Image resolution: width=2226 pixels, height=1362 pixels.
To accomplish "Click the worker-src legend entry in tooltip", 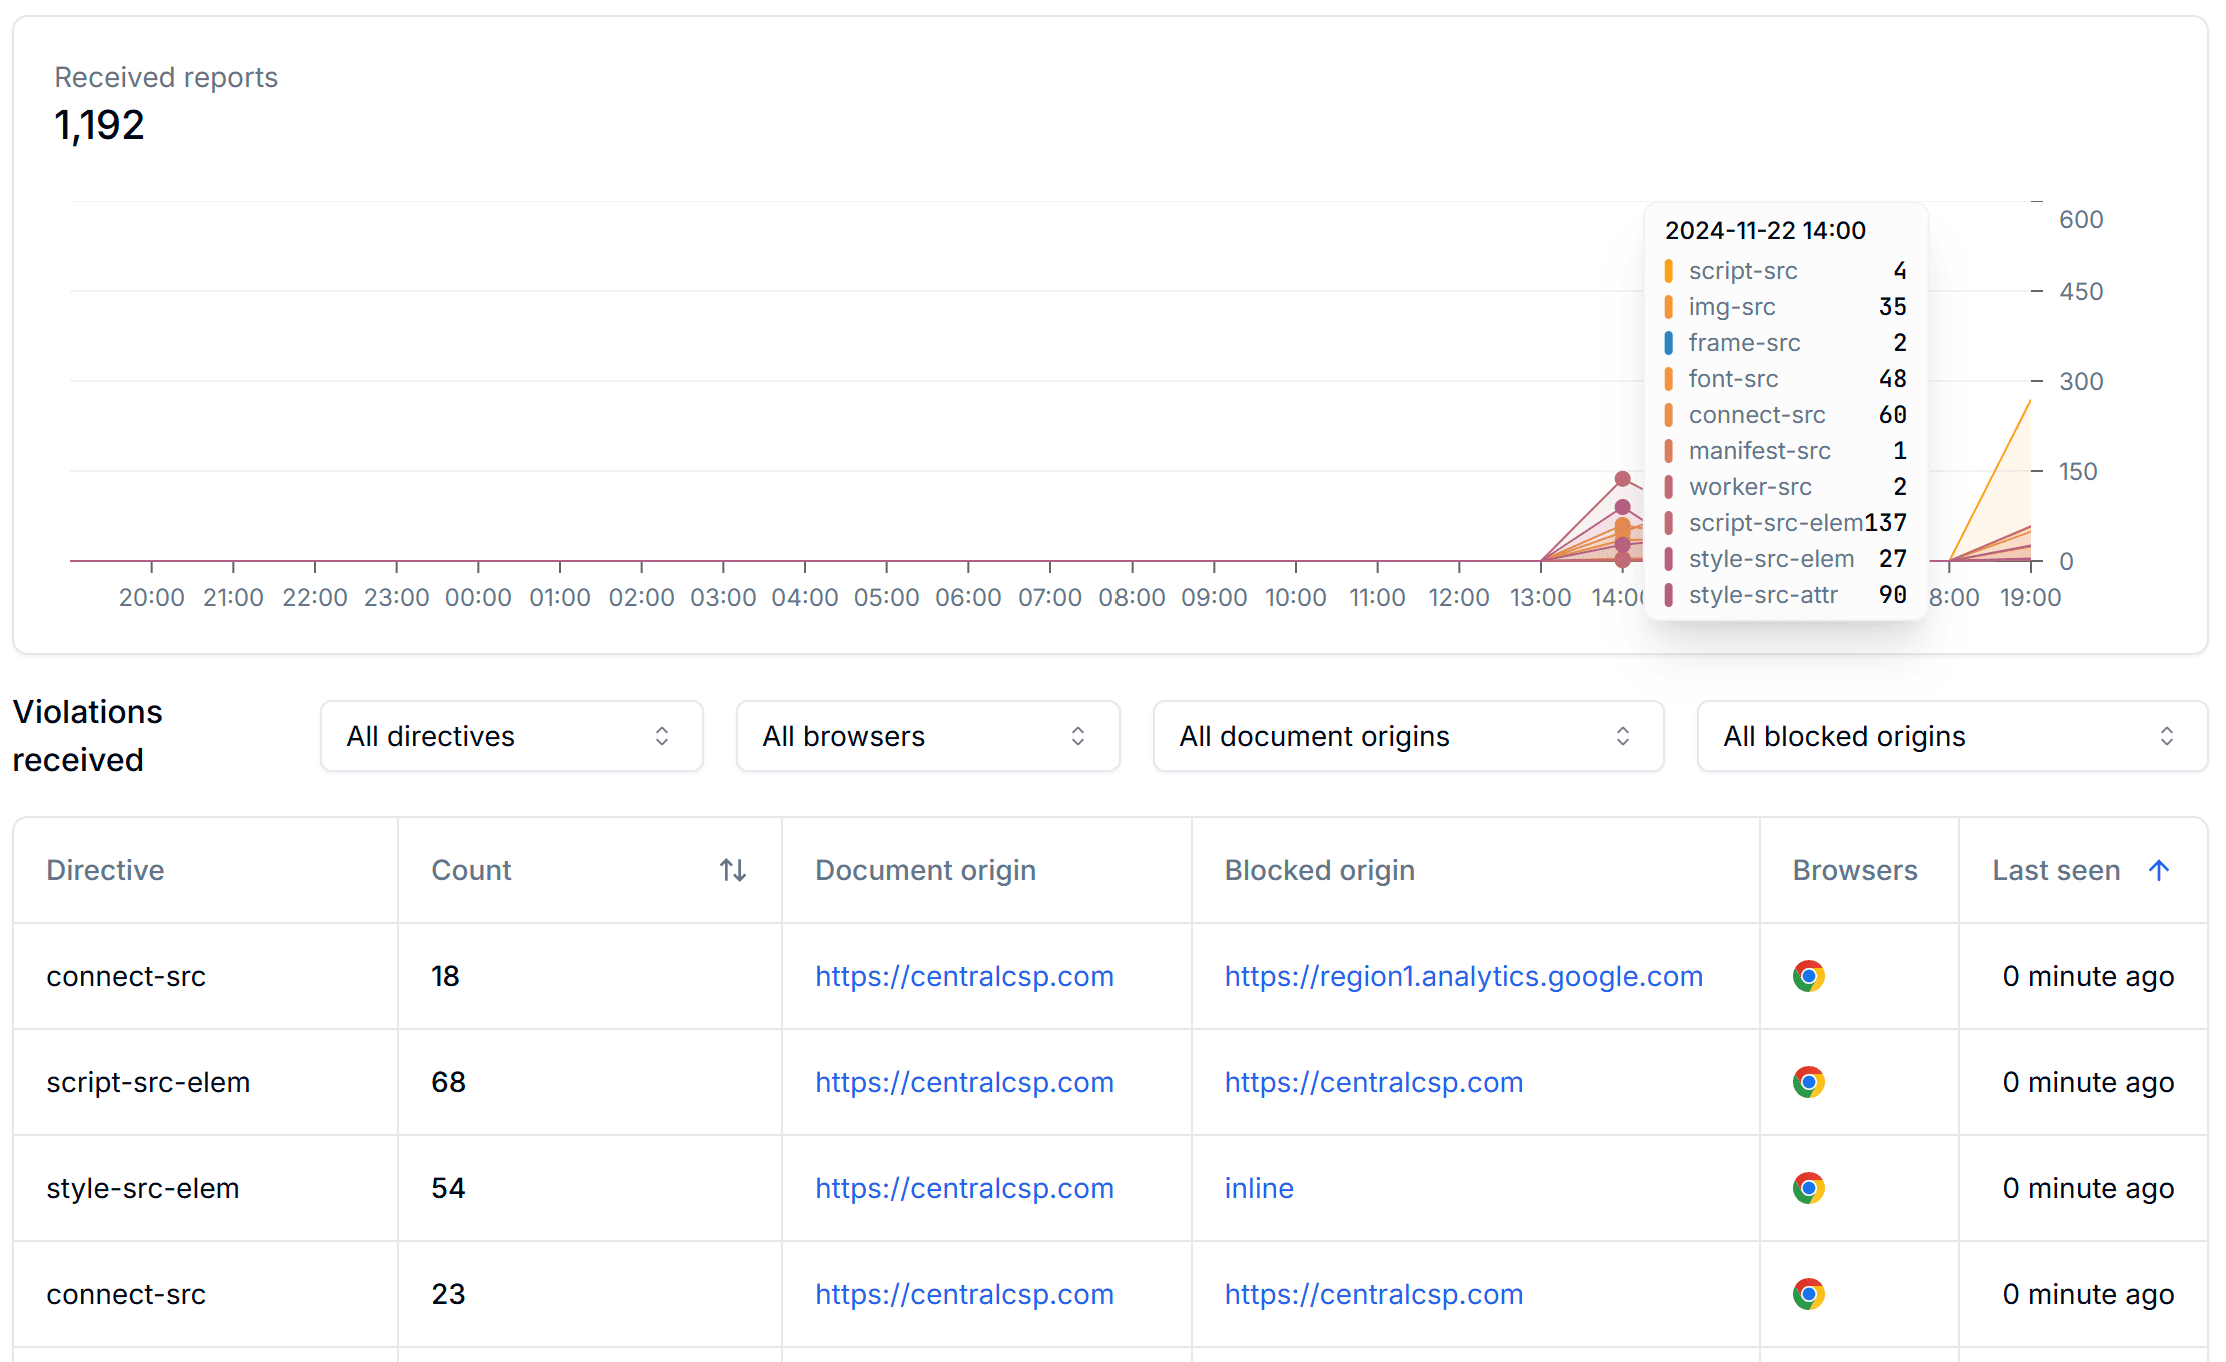I will (x=1786, y=487).
